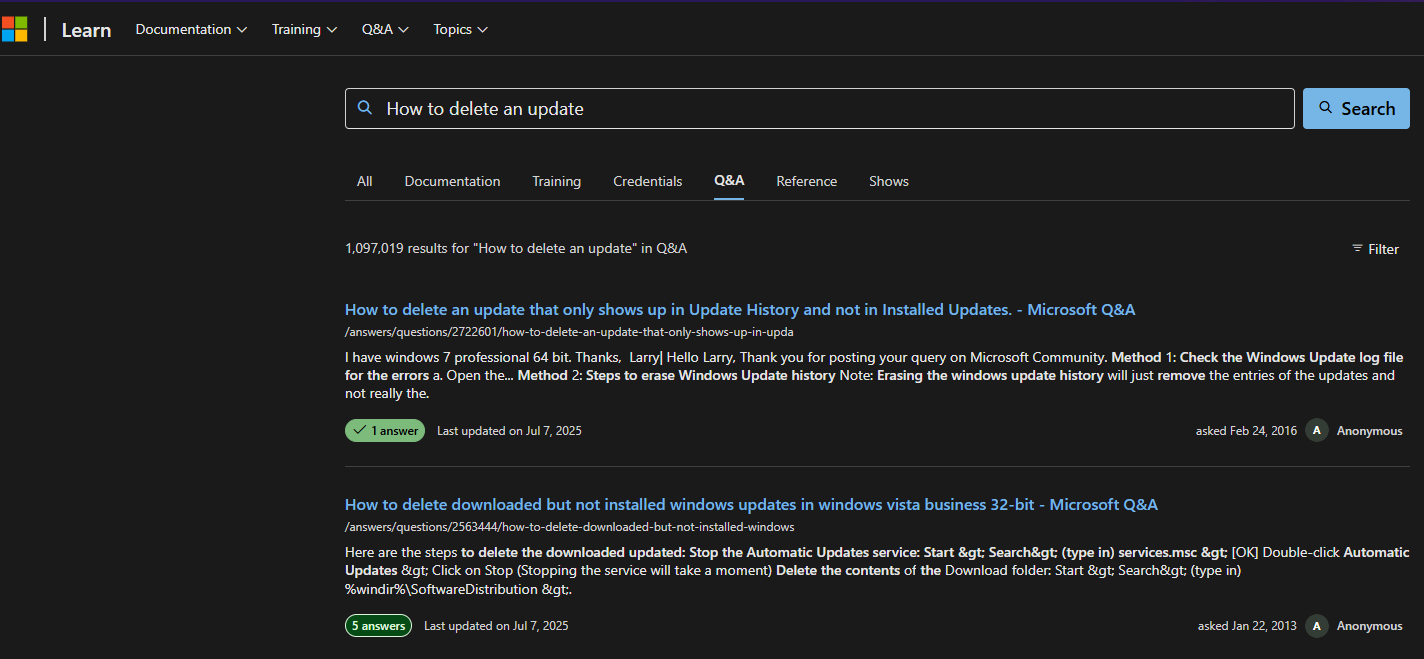
Task: Open the Q&A dropdown in top navigation
Action: coord(385,29)
